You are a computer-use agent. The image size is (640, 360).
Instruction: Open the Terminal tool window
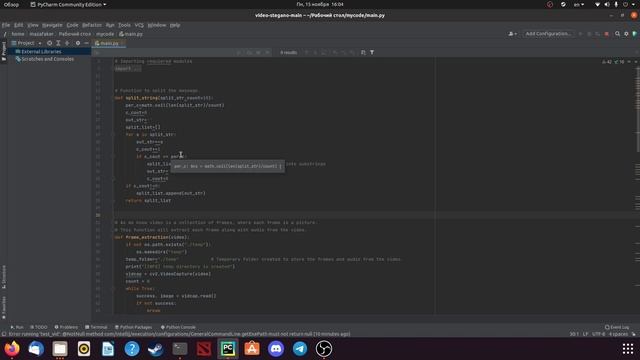click(96, 327)
